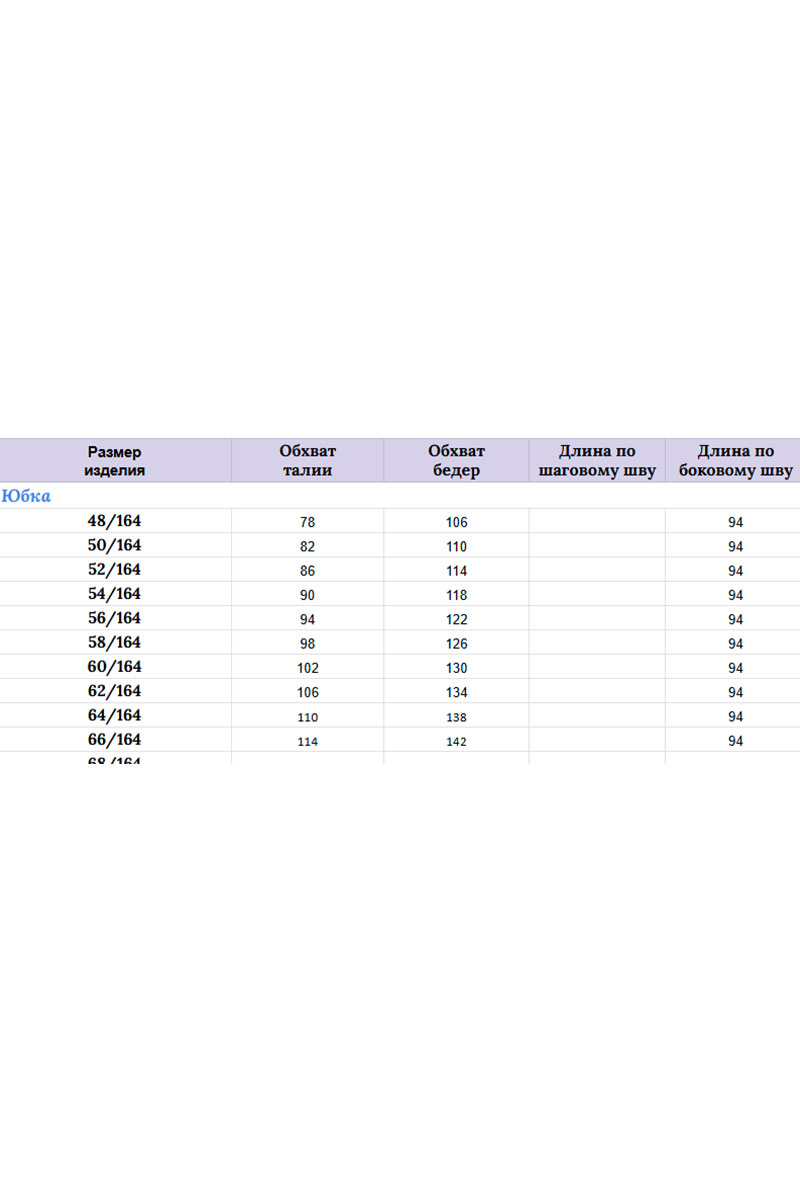Click the 'Длина по шаговому шву' header
Viewport: 800px width, 1200px height.
tap(597, 461)
